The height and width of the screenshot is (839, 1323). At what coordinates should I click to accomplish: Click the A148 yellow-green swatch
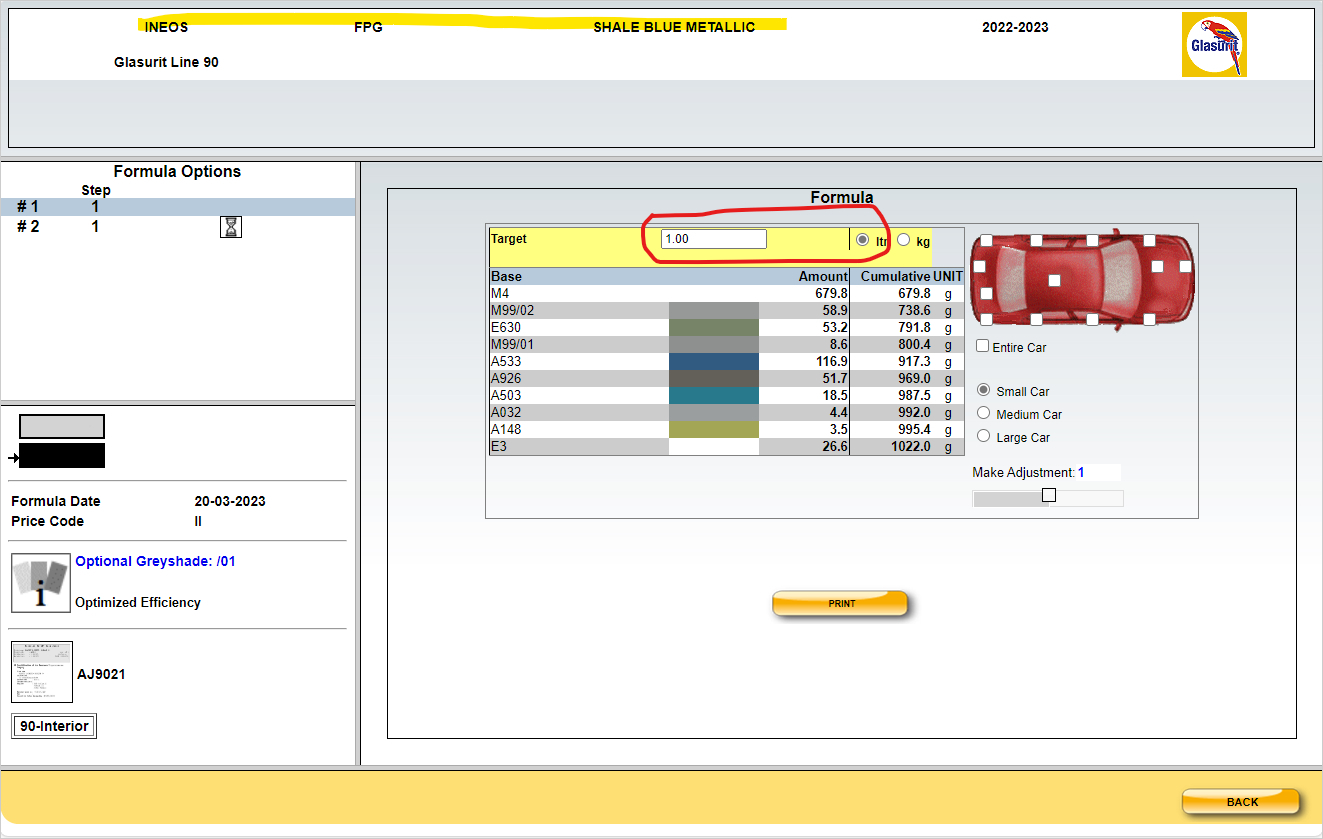point(714,430)
